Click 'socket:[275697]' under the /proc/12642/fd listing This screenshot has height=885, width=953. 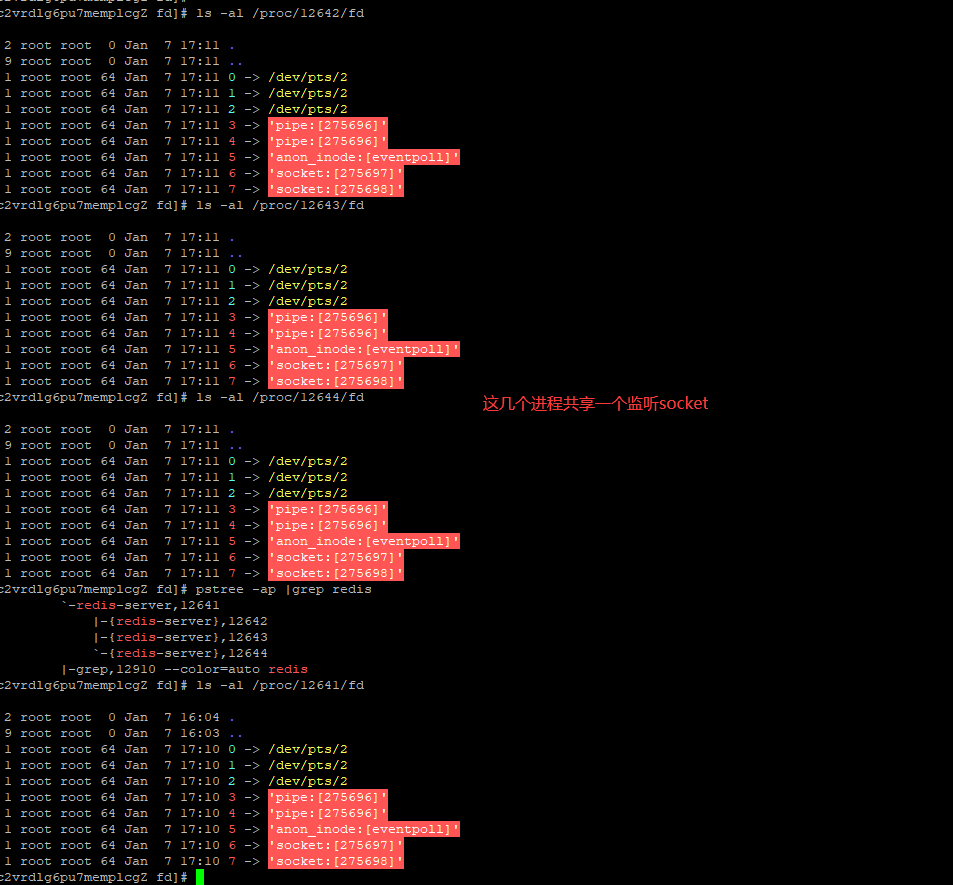click(x=335, y=173)
